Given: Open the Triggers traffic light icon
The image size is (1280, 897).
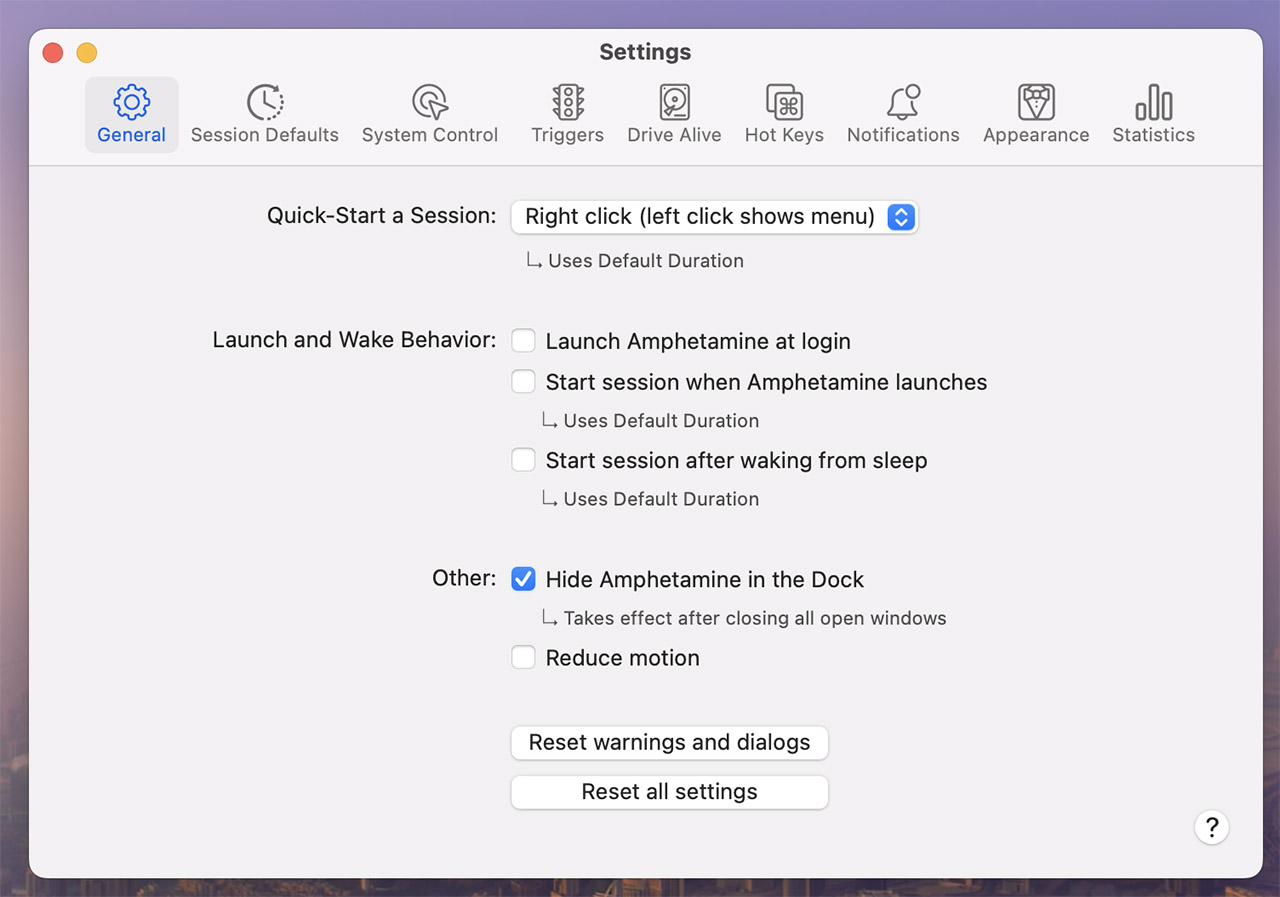Looking at the screenshot, I should pos(568,102).
